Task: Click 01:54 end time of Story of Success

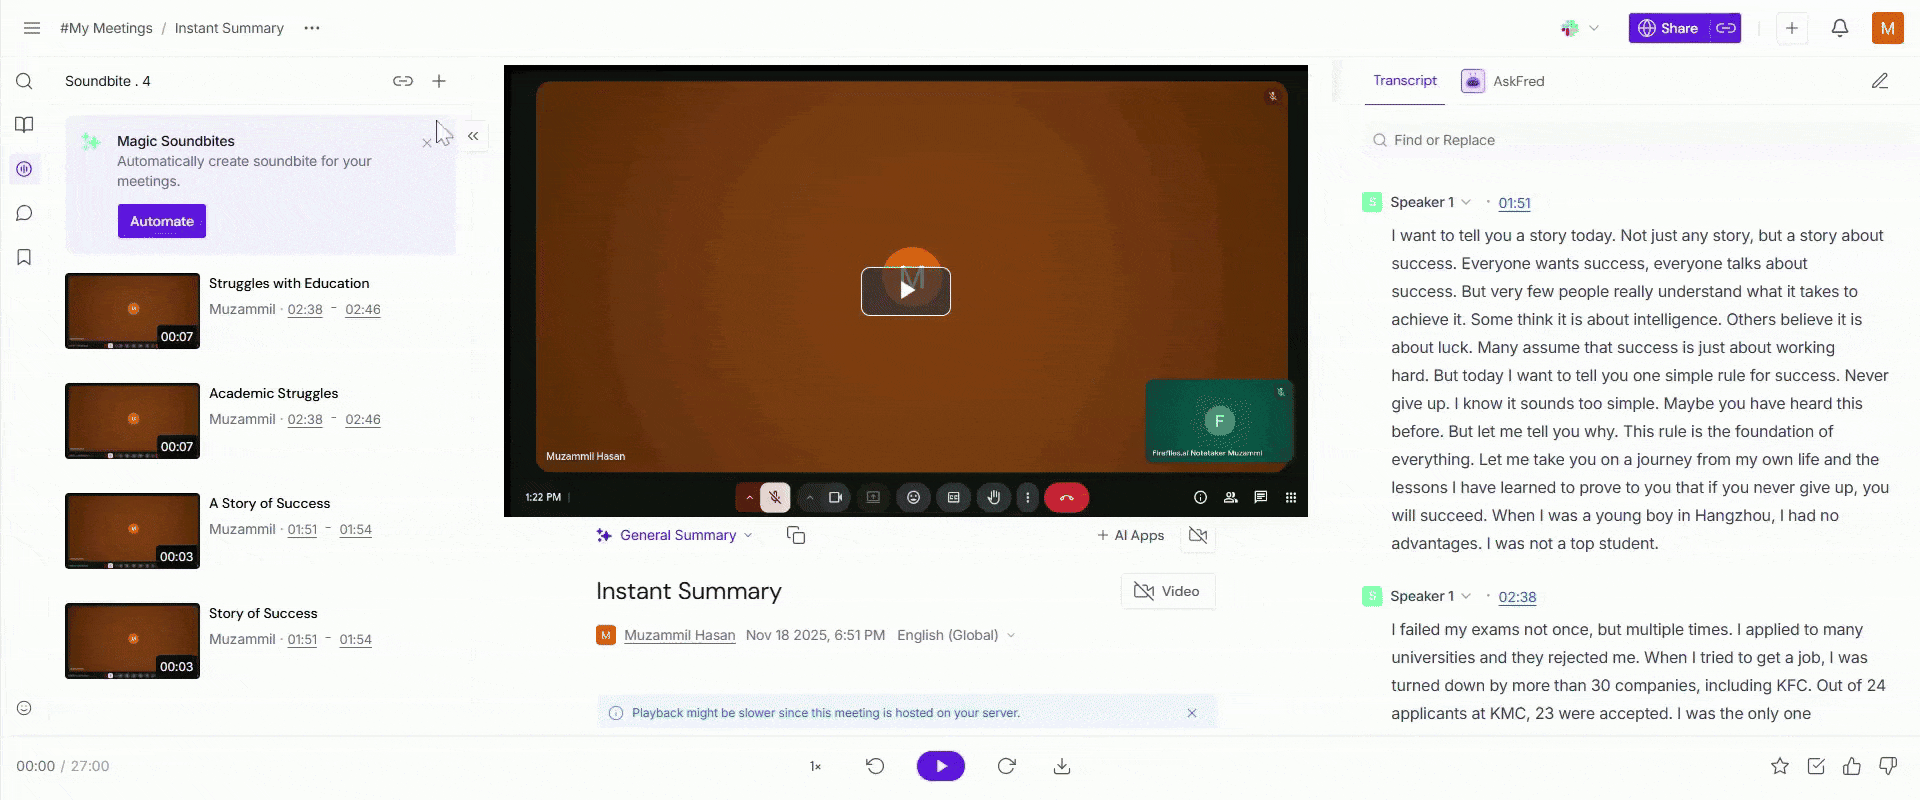Action: (355, 640)
